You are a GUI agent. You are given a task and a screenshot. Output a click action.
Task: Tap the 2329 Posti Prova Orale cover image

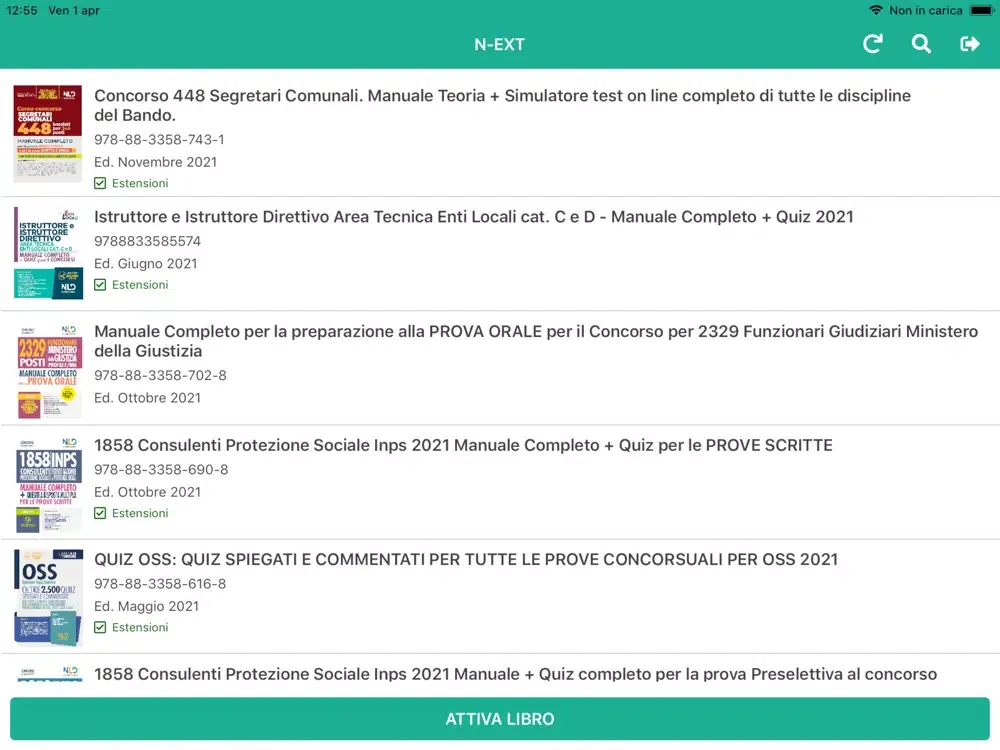tap(47, 369)
